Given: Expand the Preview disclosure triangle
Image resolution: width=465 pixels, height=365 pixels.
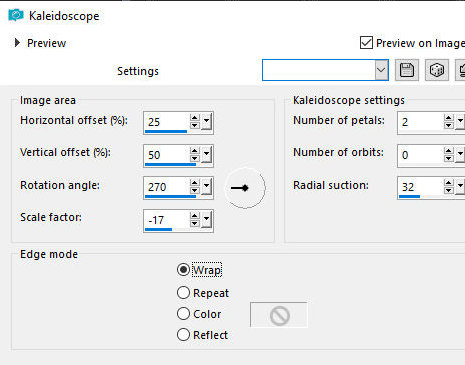Looking at the screenshot, I should [17, 43].
